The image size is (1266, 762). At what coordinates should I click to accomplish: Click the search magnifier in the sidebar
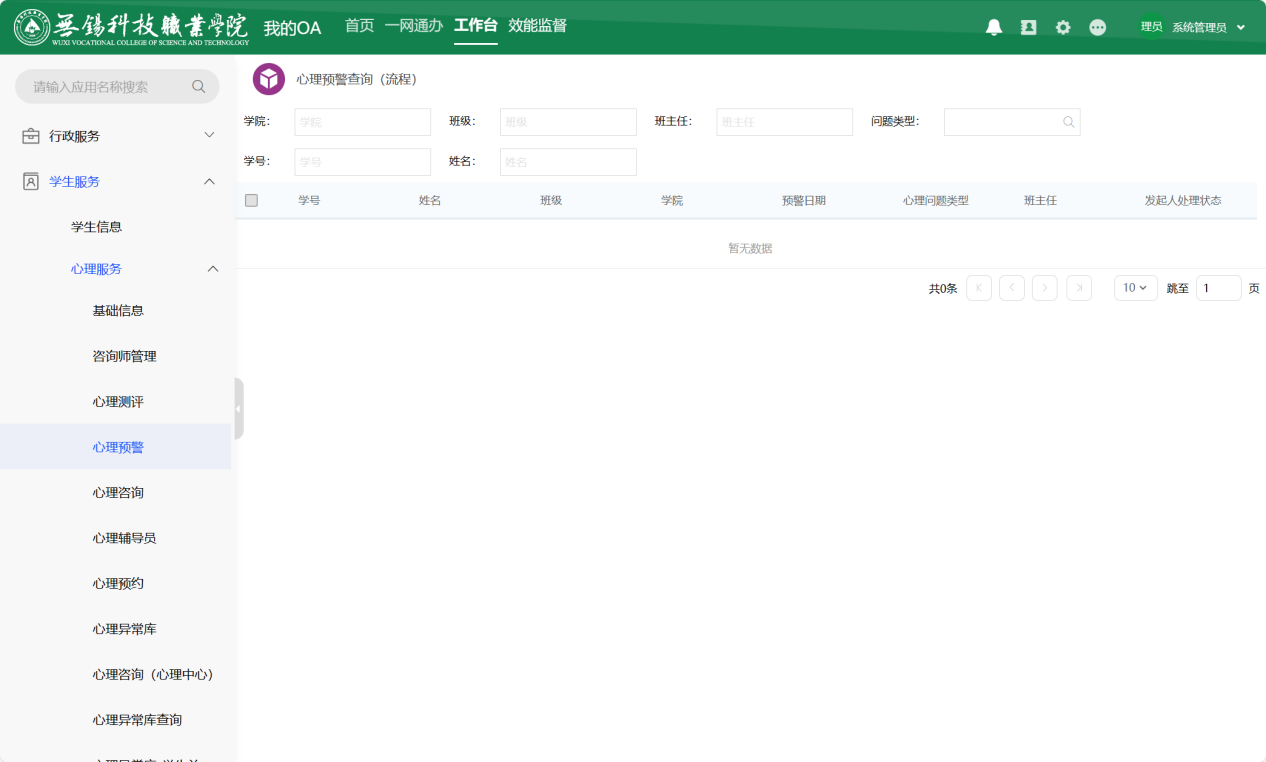(x=199, y=87)
